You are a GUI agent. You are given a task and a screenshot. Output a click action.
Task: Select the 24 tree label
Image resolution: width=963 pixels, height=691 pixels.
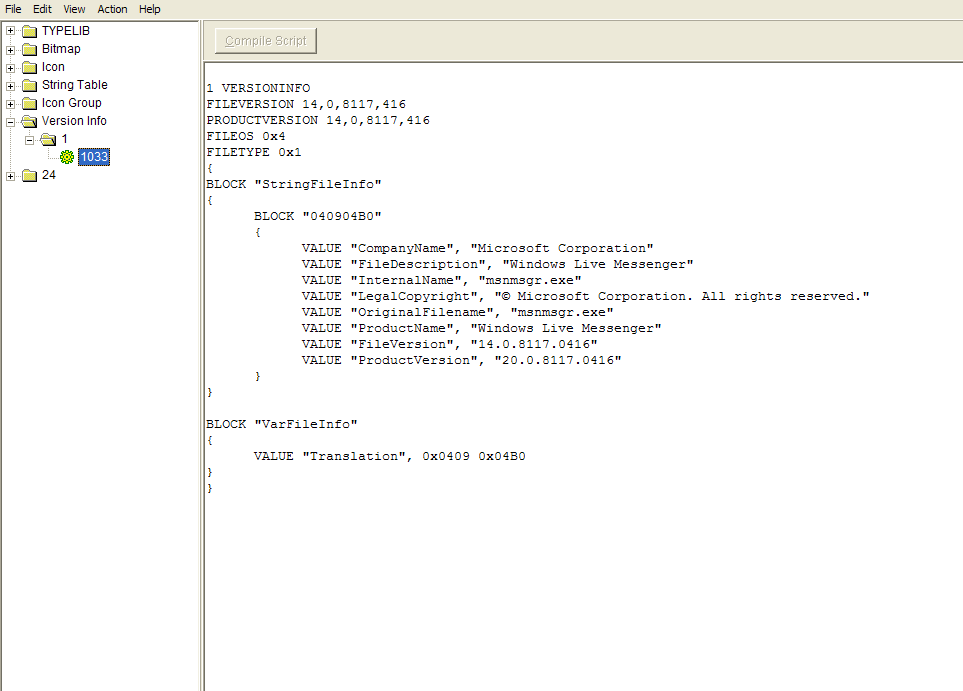49,175
